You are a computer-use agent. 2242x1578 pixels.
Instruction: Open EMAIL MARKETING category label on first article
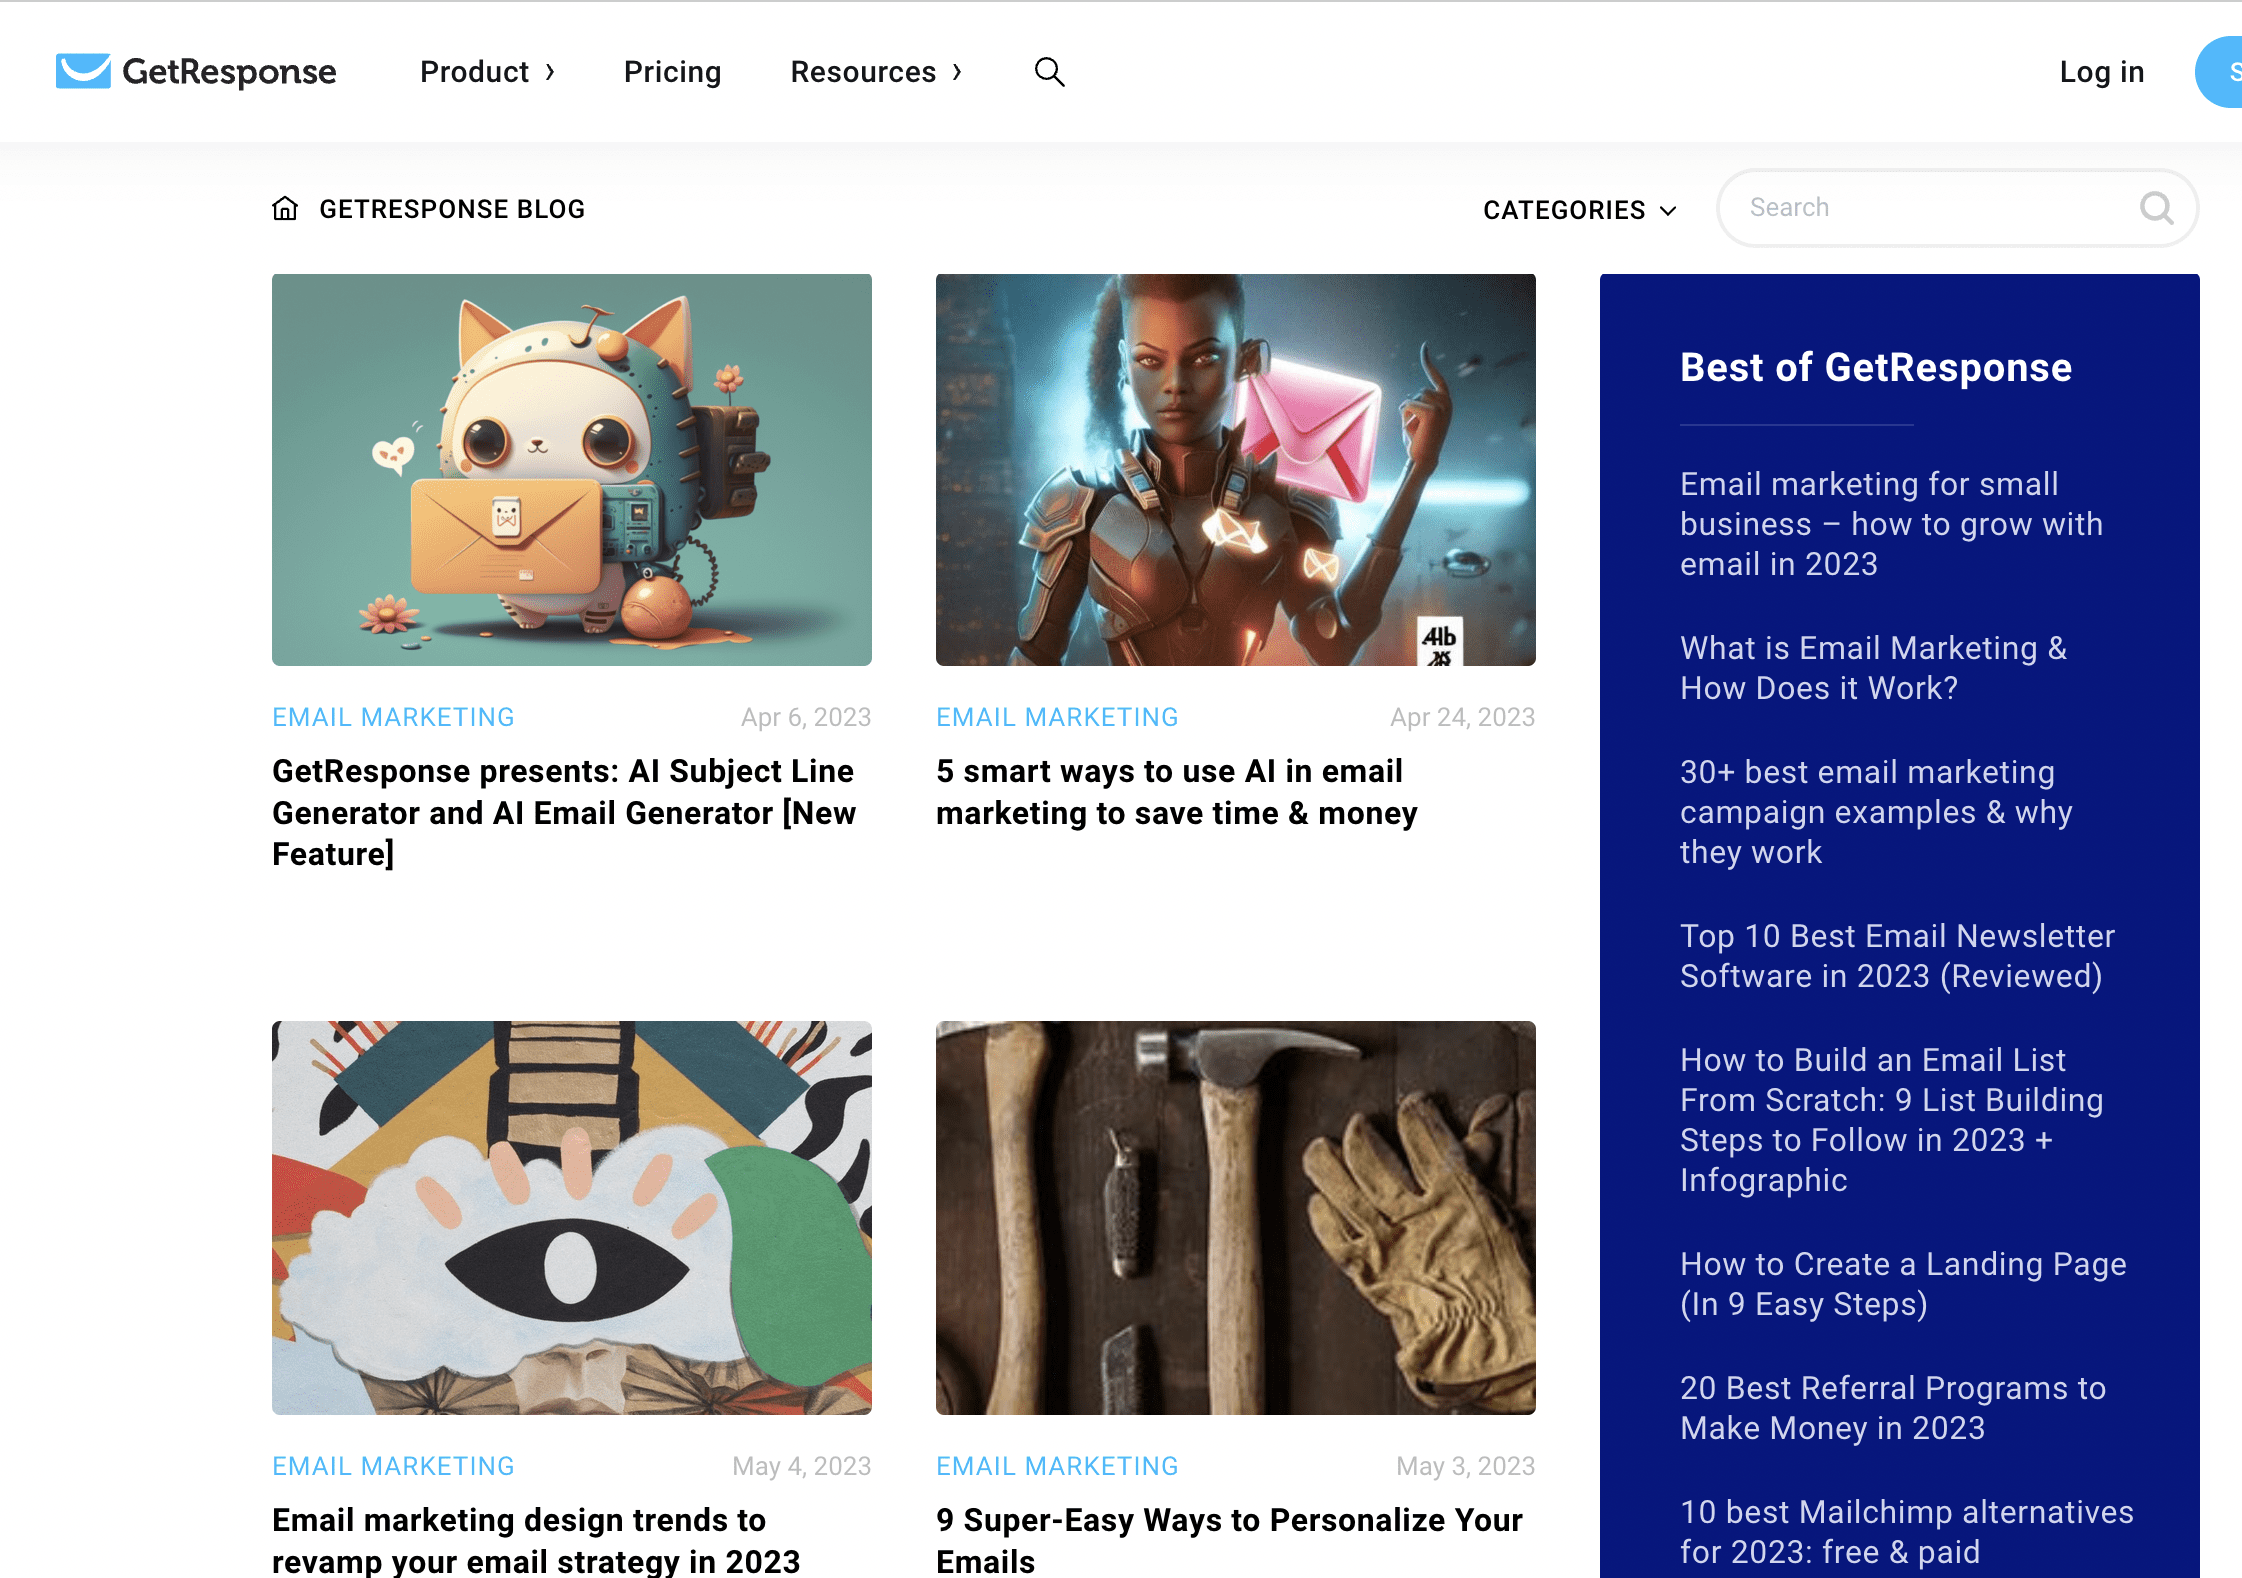coord(393,717)
